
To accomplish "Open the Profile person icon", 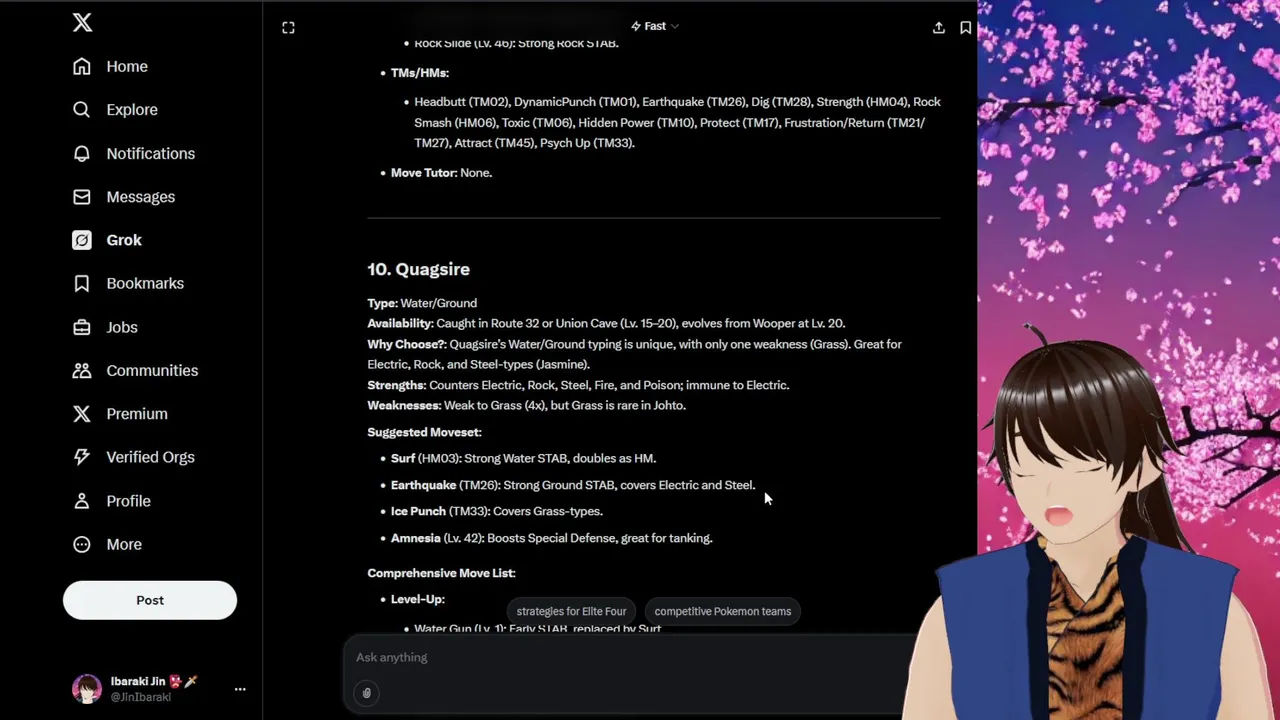I will coord(82,501).
